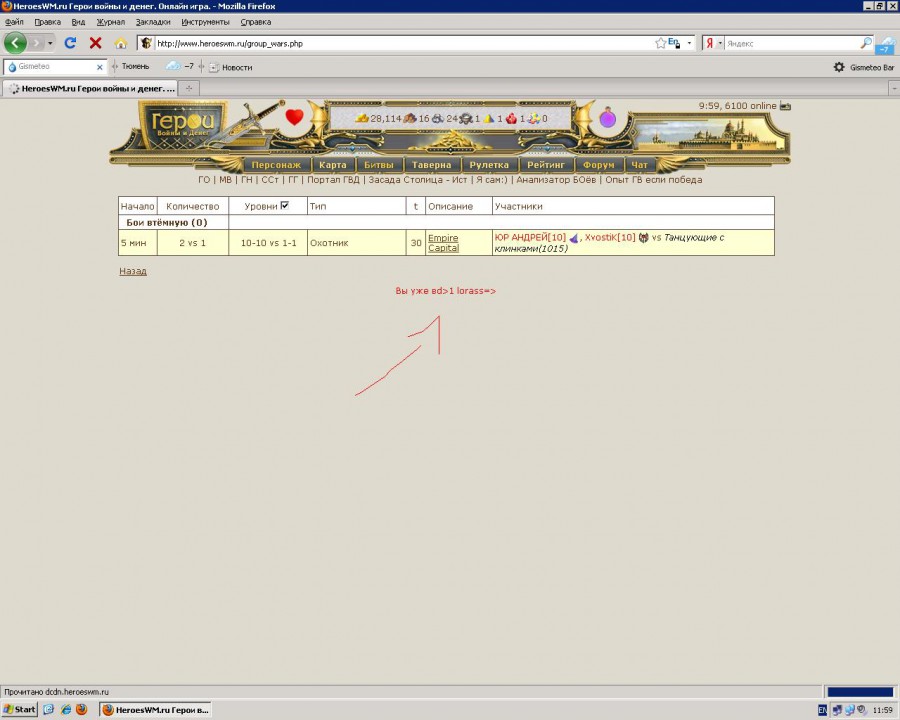Click the green browser Back button

pos(15,43)
